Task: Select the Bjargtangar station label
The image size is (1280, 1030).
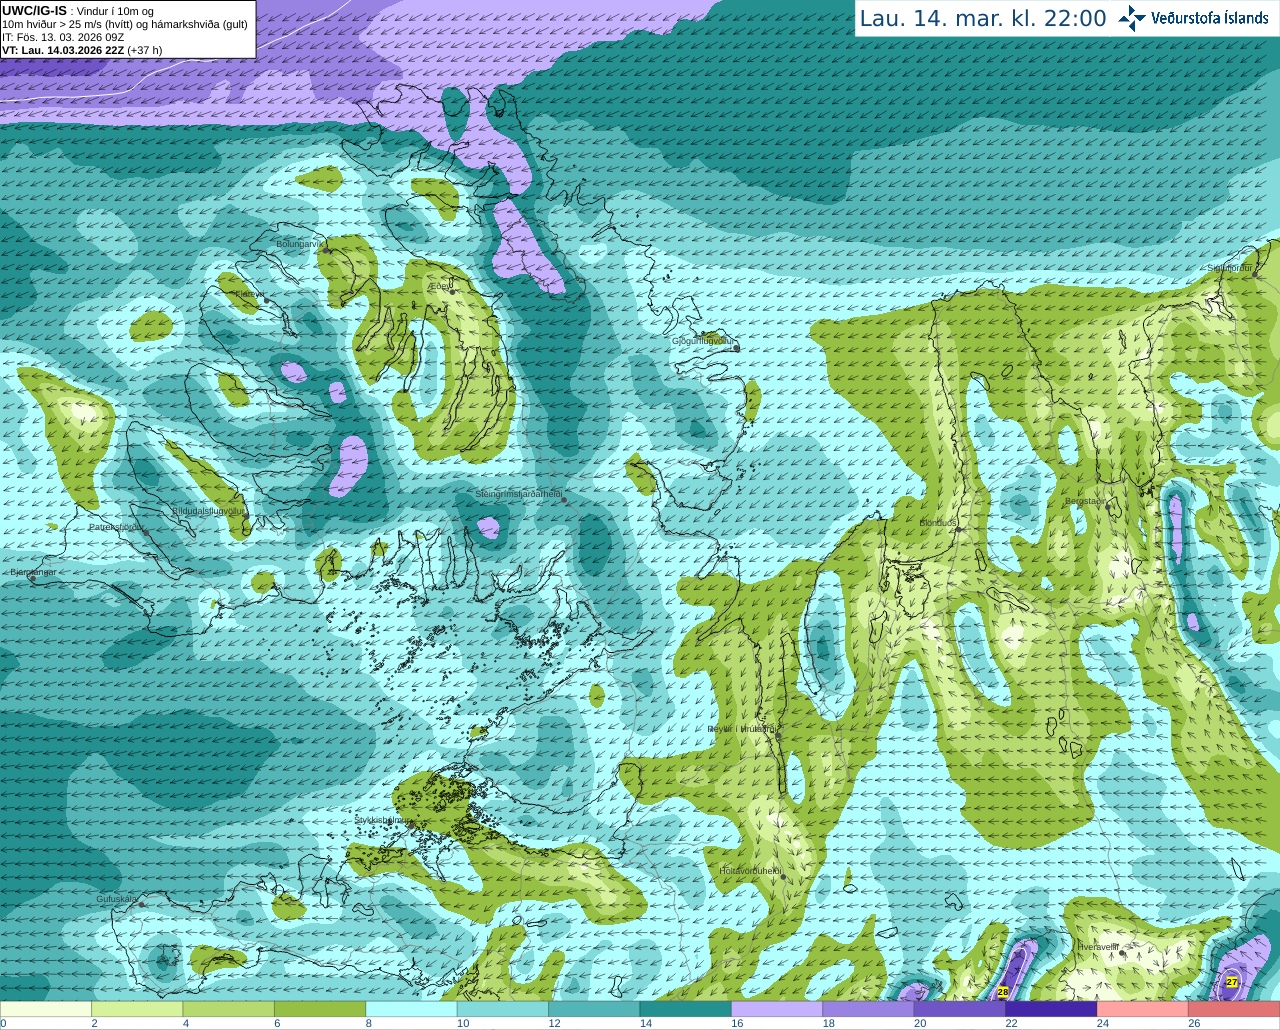Action: click(33, 572)
